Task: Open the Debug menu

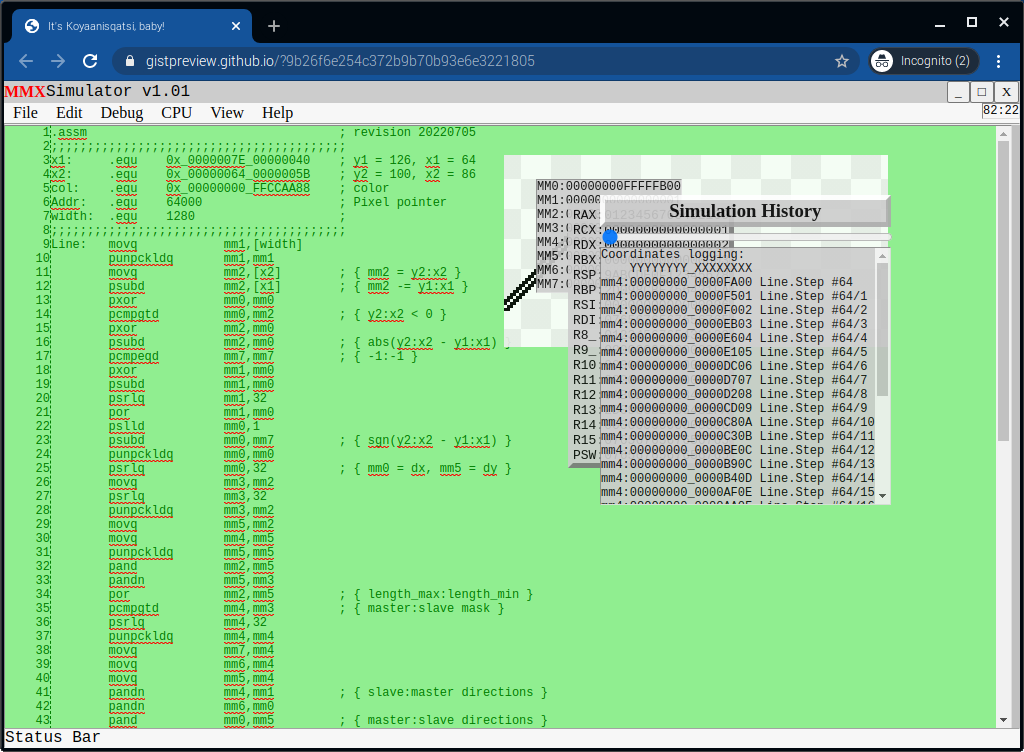Action: click(121, 113)
